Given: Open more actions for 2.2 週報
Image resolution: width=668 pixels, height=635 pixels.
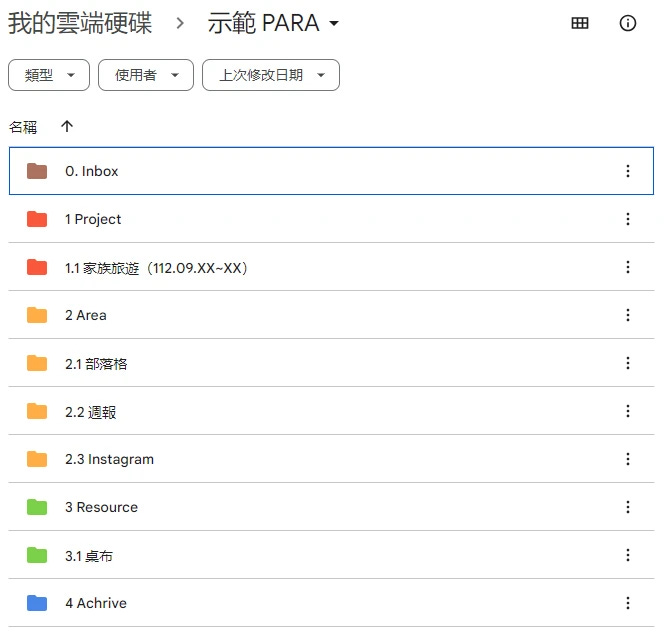Looking at the screenshot, I should click(x=628, y=411).
